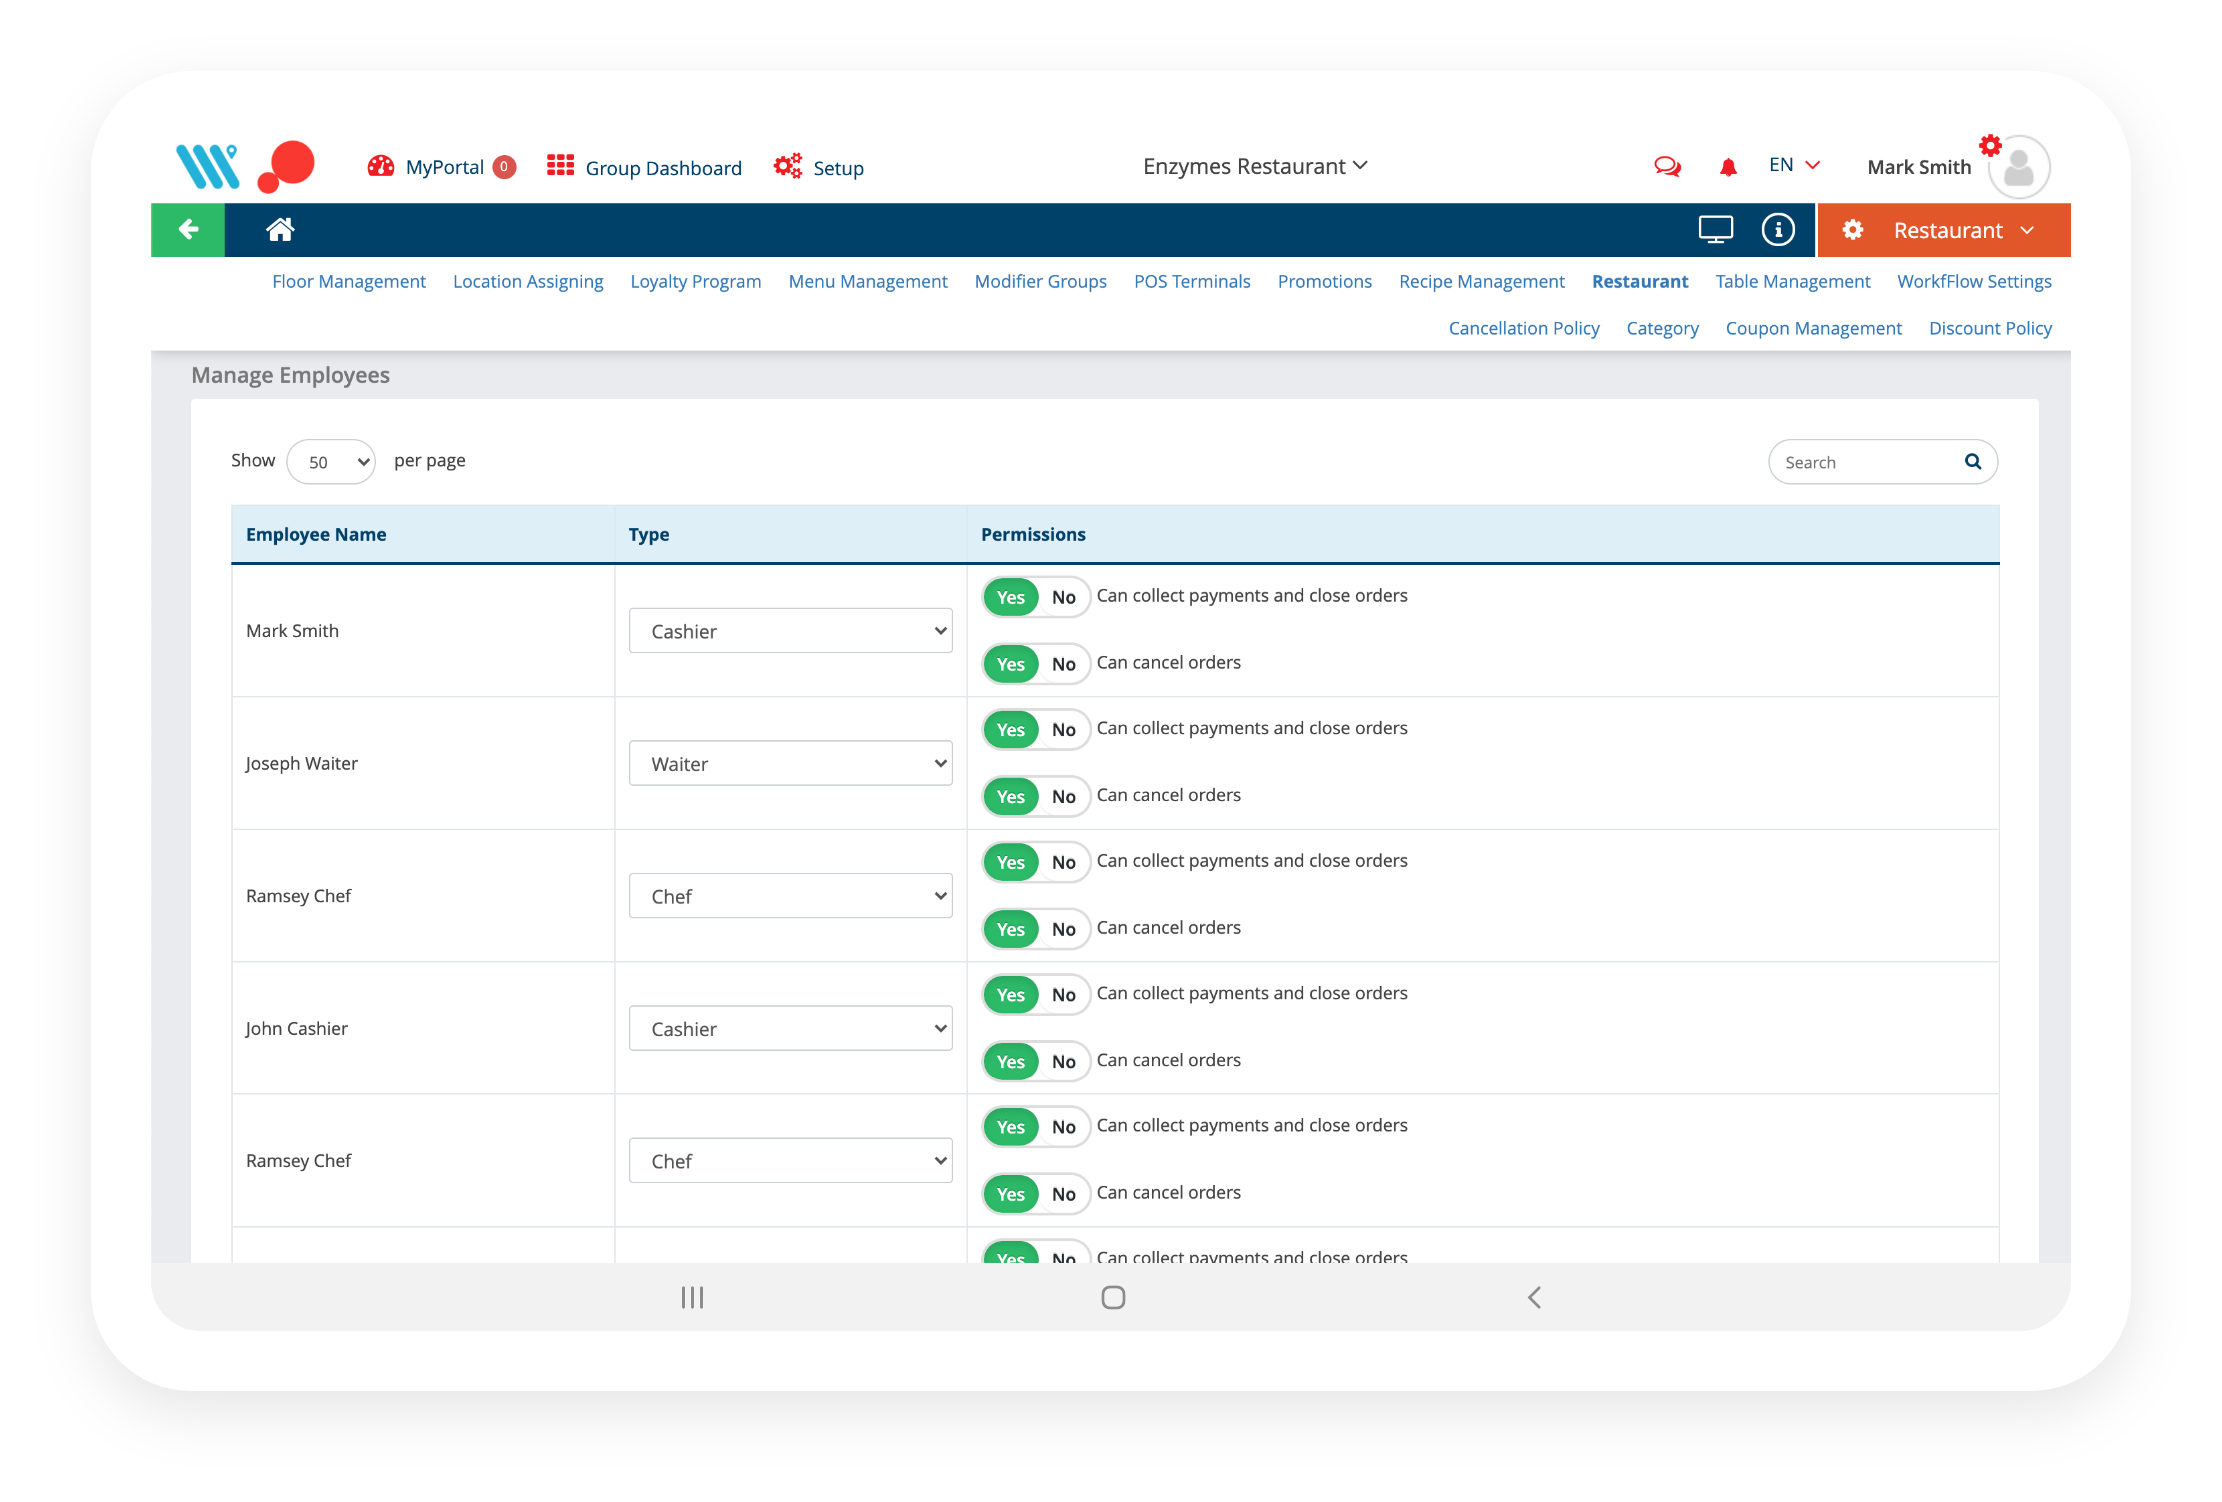The image size is (2222, 1502).
Task: Expand the Enzymes Restaurant selector
Action: coord(1255,167)
